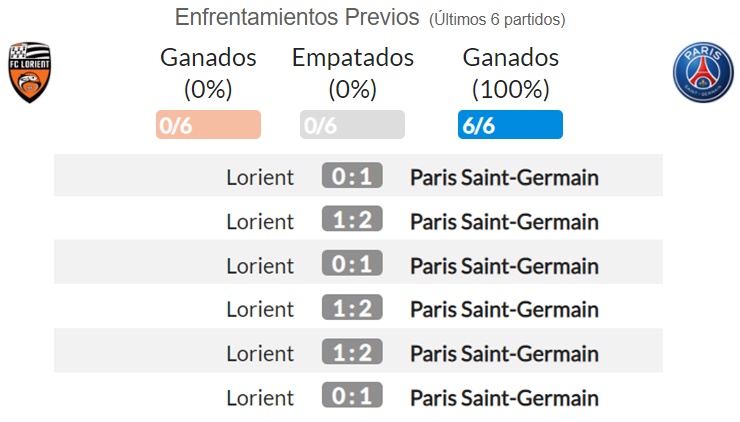Screen dimensions: 740x422
Task: Open the 0:1 score badge in first match row
Action: tap(352, 176)
